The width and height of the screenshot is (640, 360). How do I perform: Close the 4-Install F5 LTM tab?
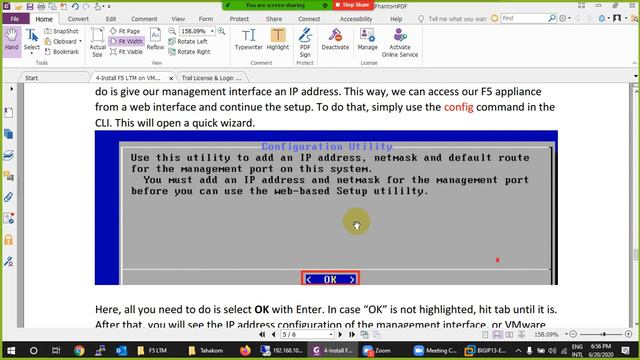(x=171, y=78)
